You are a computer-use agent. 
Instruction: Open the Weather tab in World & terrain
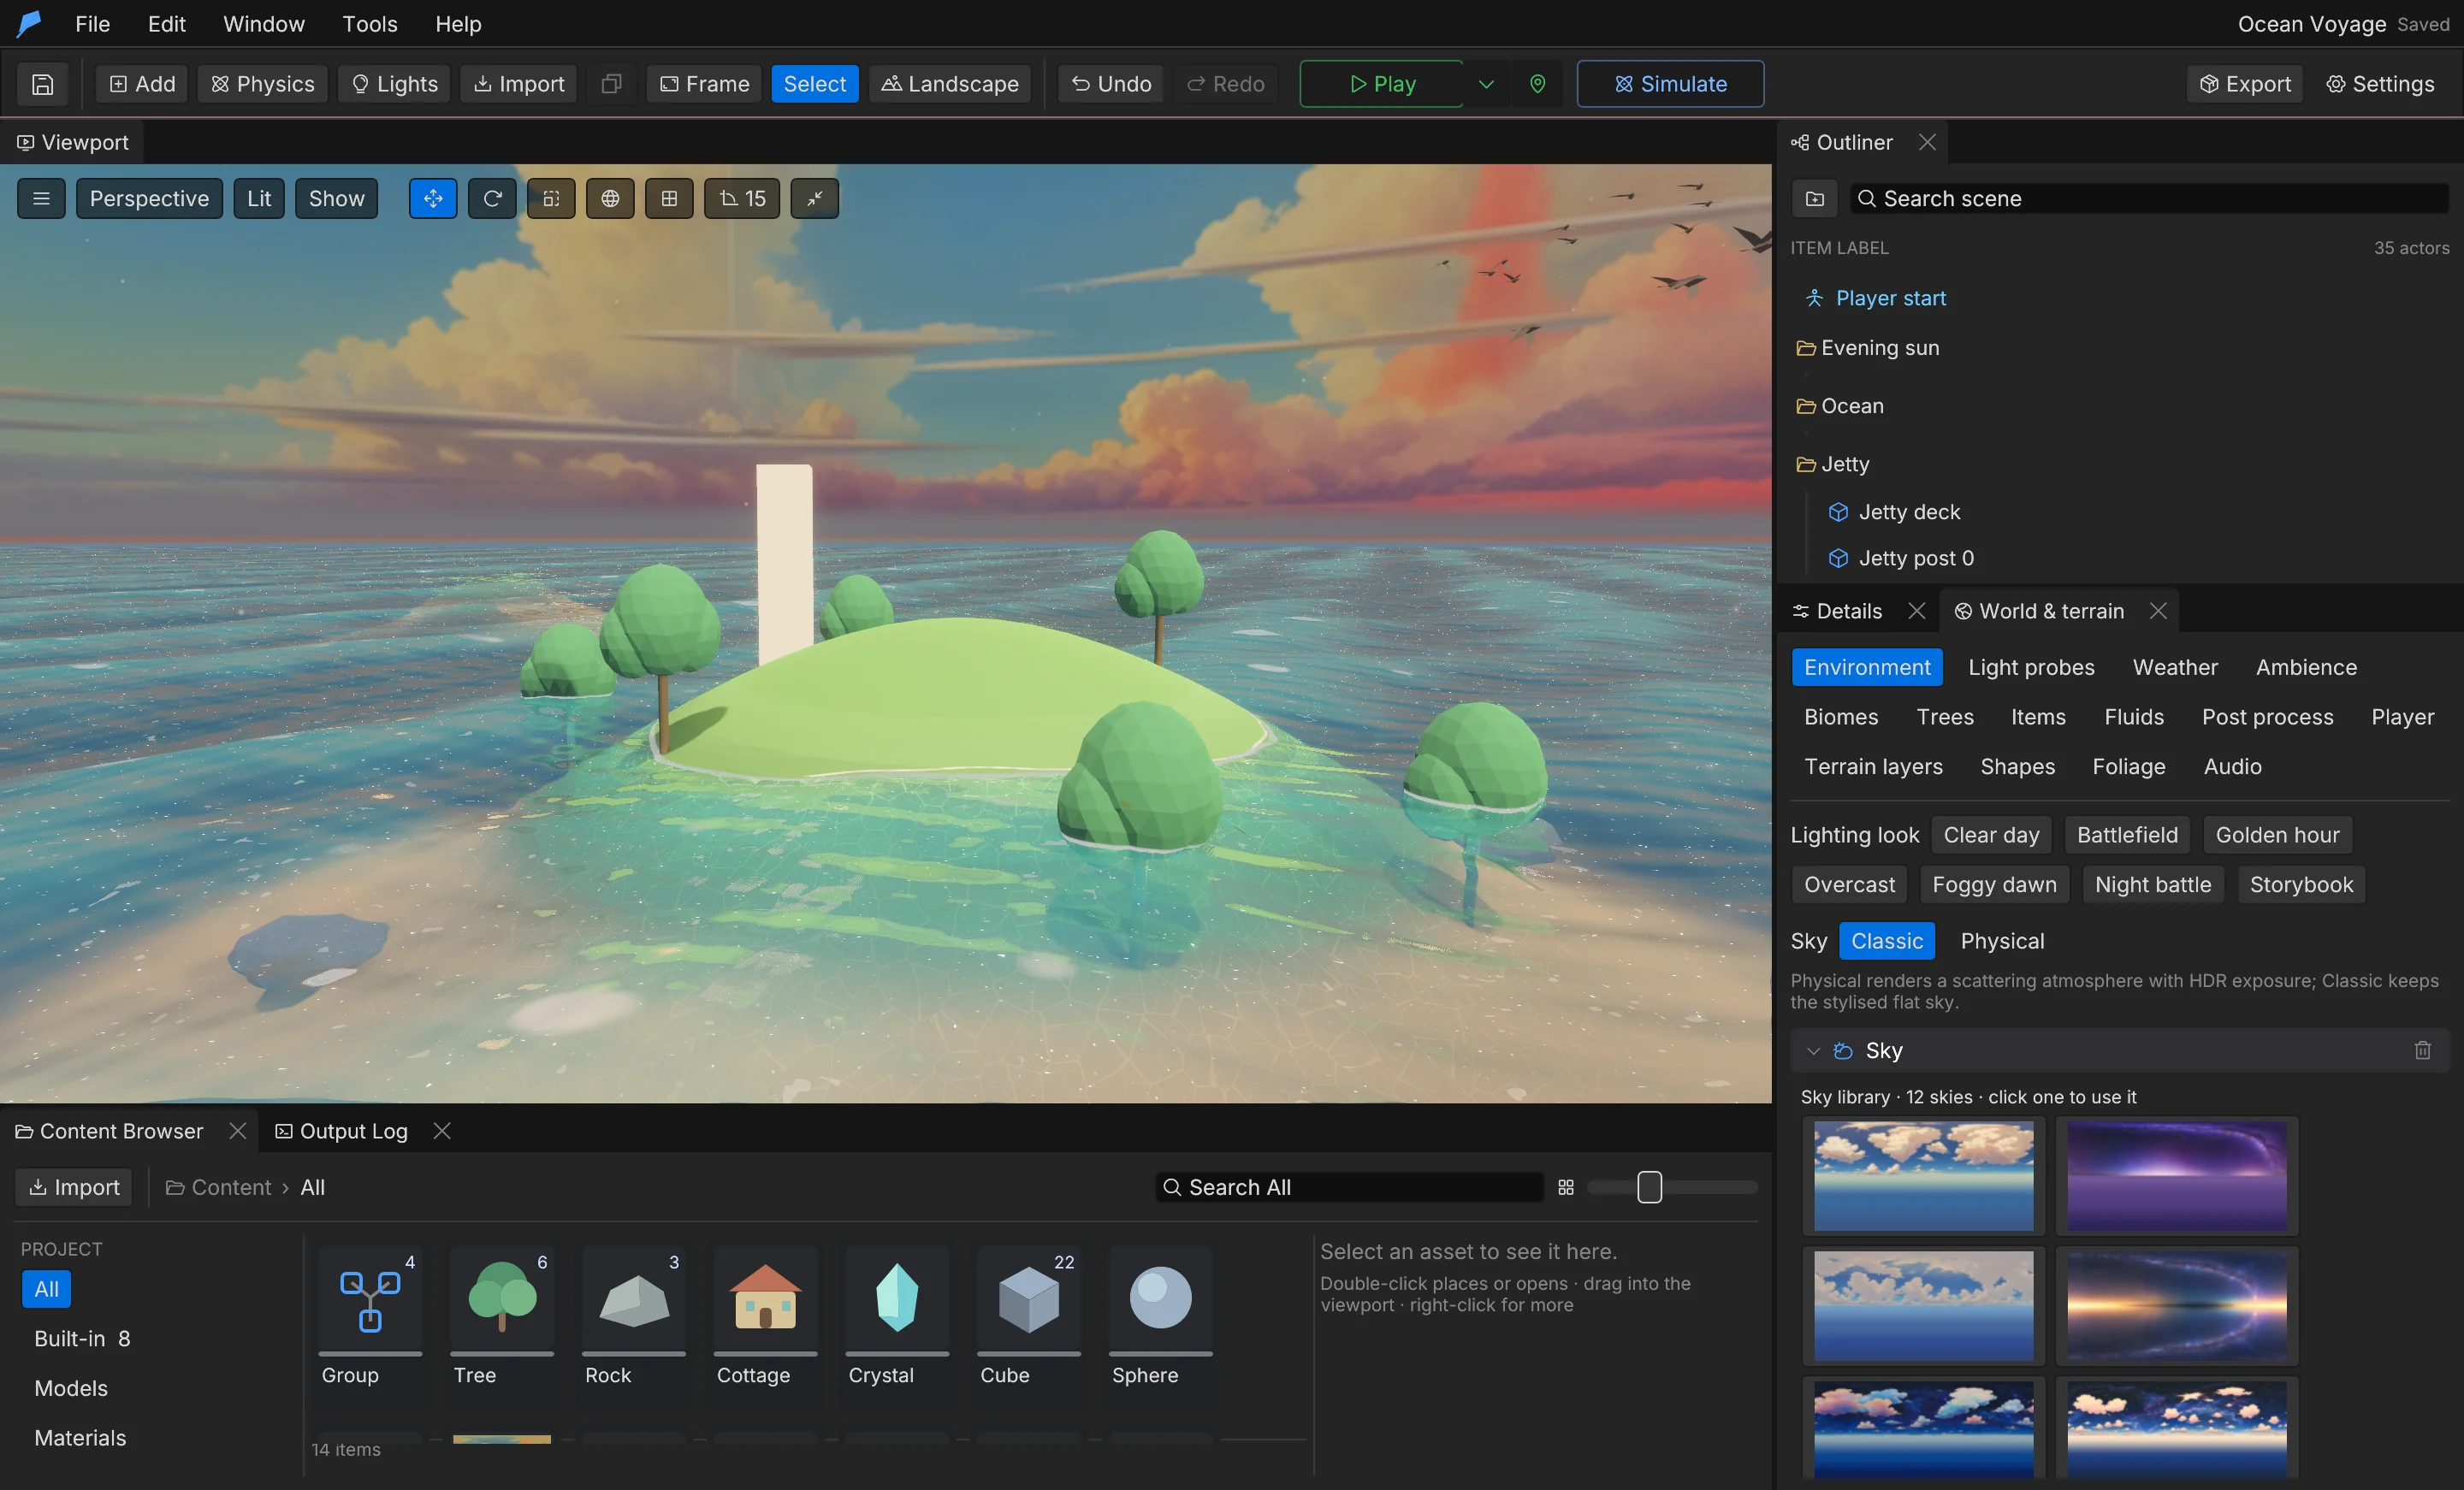click(x=2175, y=667)
